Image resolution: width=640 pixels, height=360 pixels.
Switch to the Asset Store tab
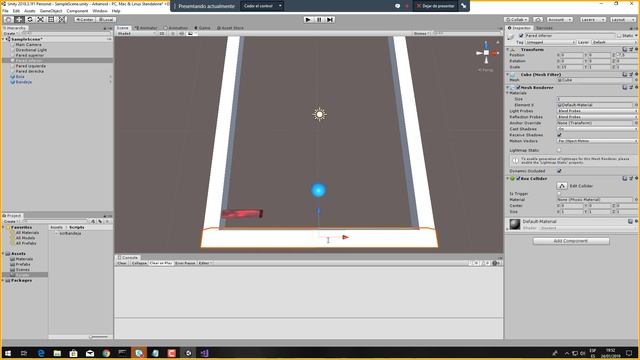[x=231, y=28]
